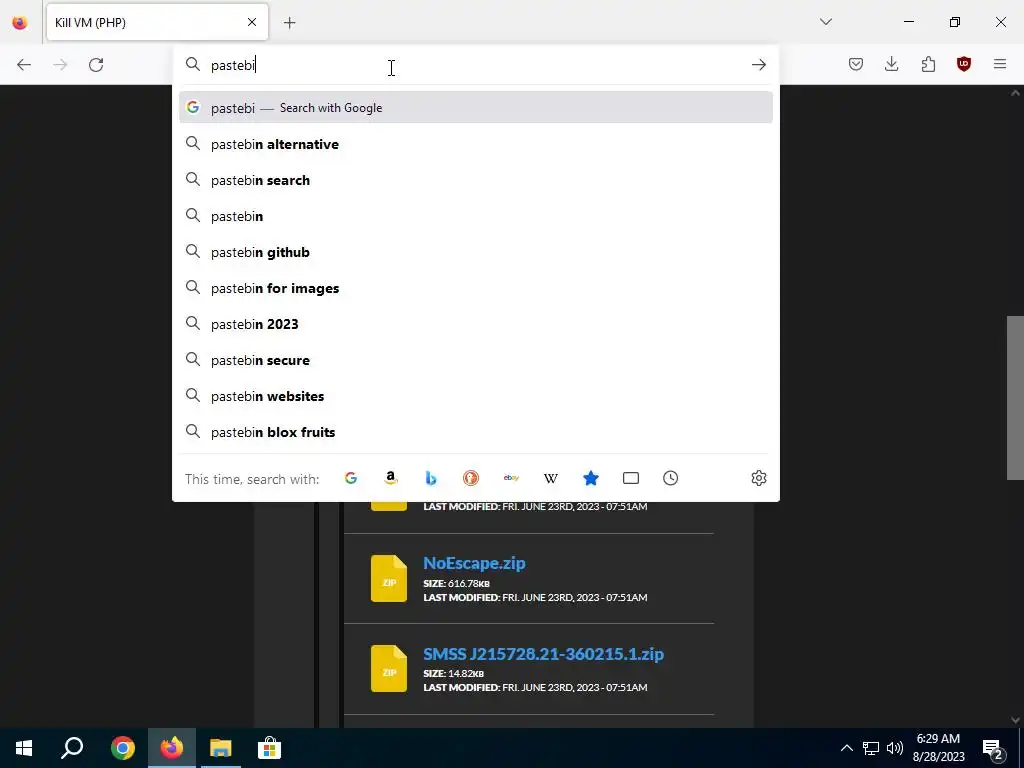Click the NoEscape.zip yellow file icon
Screen dimensions: 1024x768
pos(389,579)
